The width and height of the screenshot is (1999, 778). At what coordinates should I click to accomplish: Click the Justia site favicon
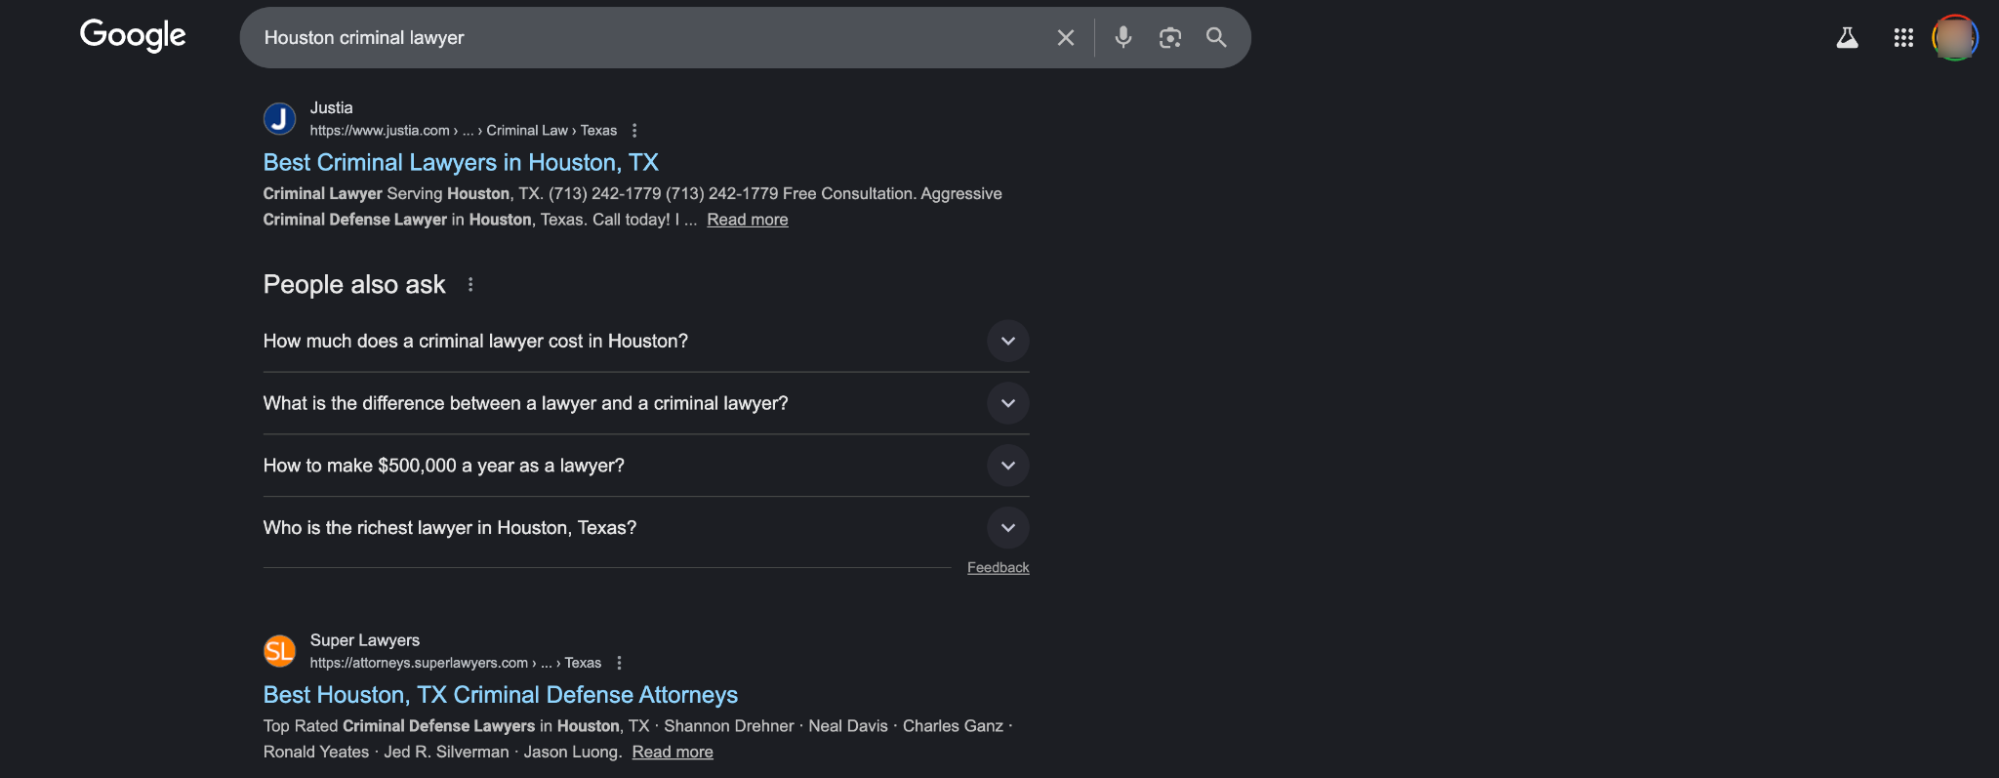280,119
